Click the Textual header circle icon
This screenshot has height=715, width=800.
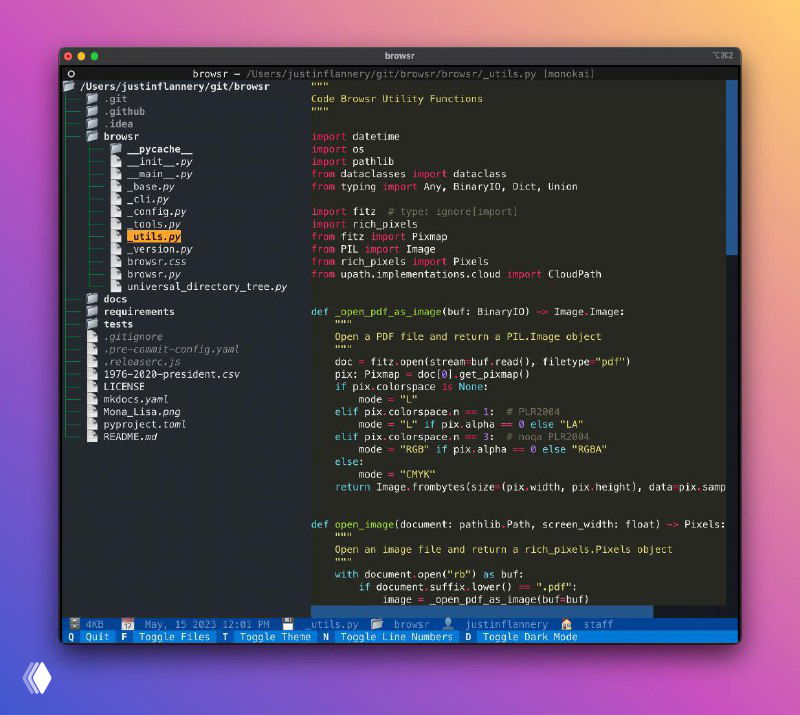coord(71,74)
